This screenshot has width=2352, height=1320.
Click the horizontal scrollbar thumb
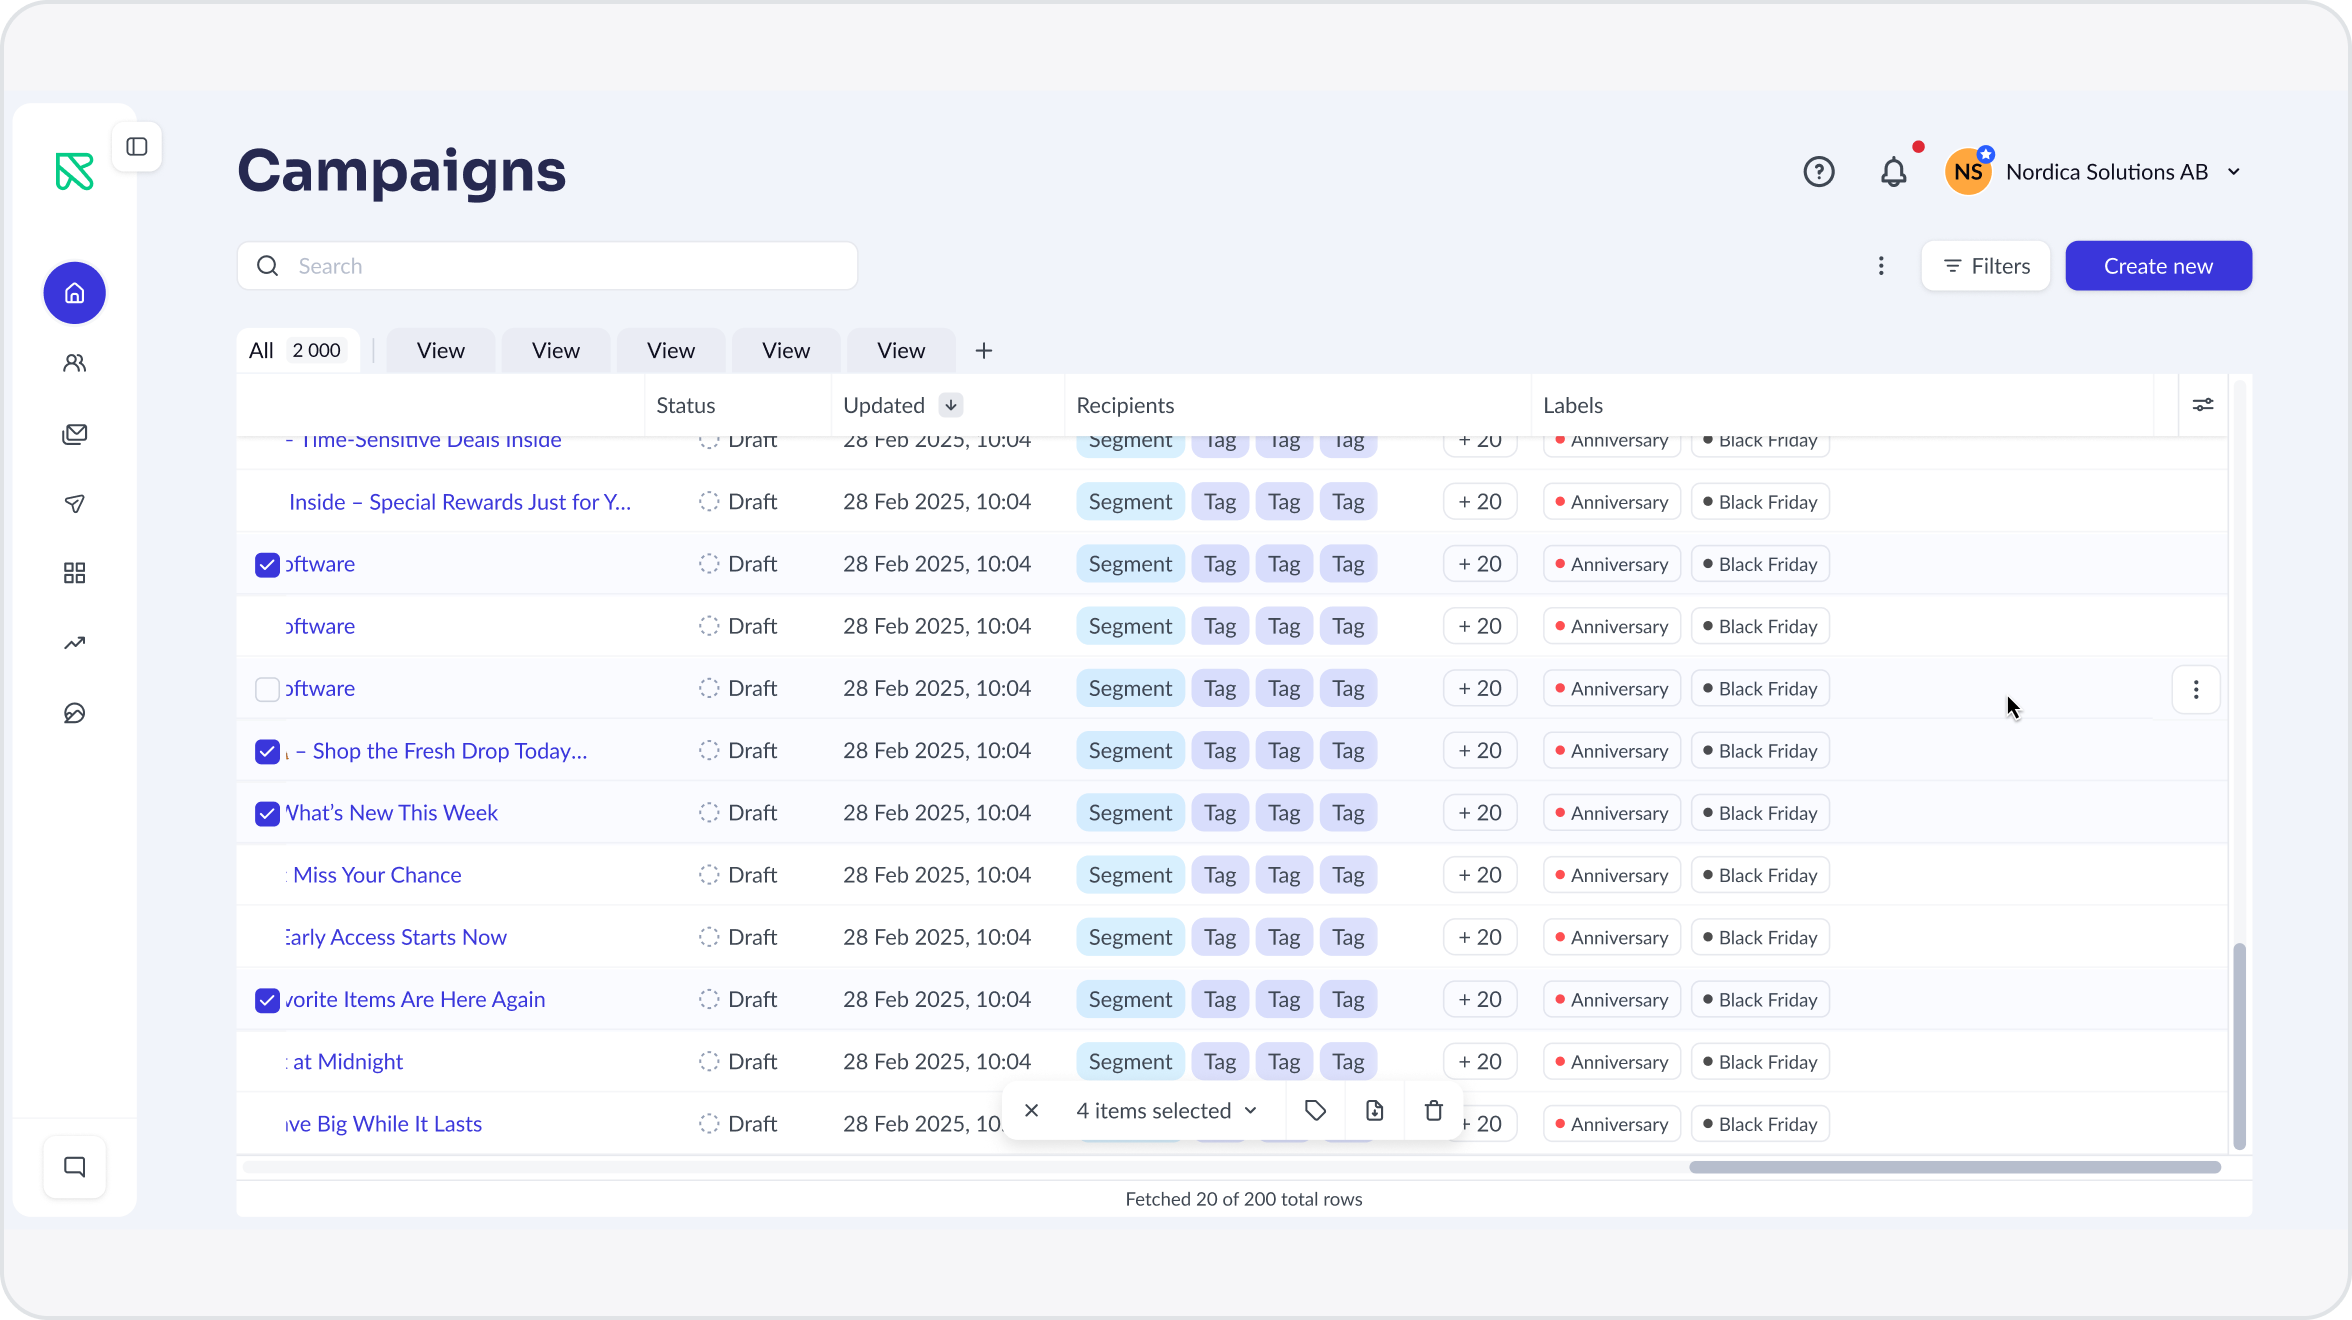click(x=1955, y=1167)
